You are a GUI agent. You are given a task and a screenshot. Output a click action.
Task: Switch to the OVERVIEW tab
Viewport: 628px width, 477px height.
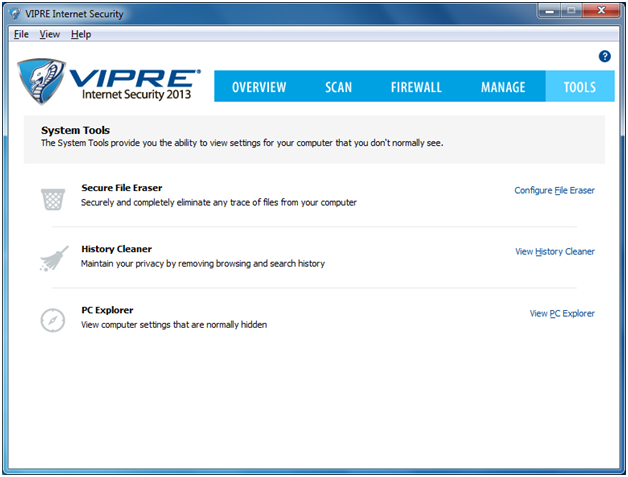pyautogui.click(x=259, y=87)
